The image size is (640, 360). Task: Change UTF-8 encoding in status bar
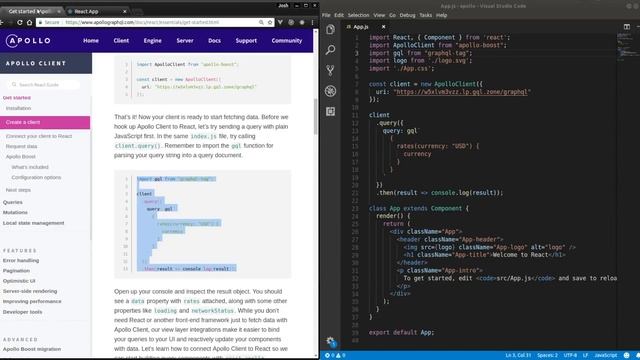point(570,356)
